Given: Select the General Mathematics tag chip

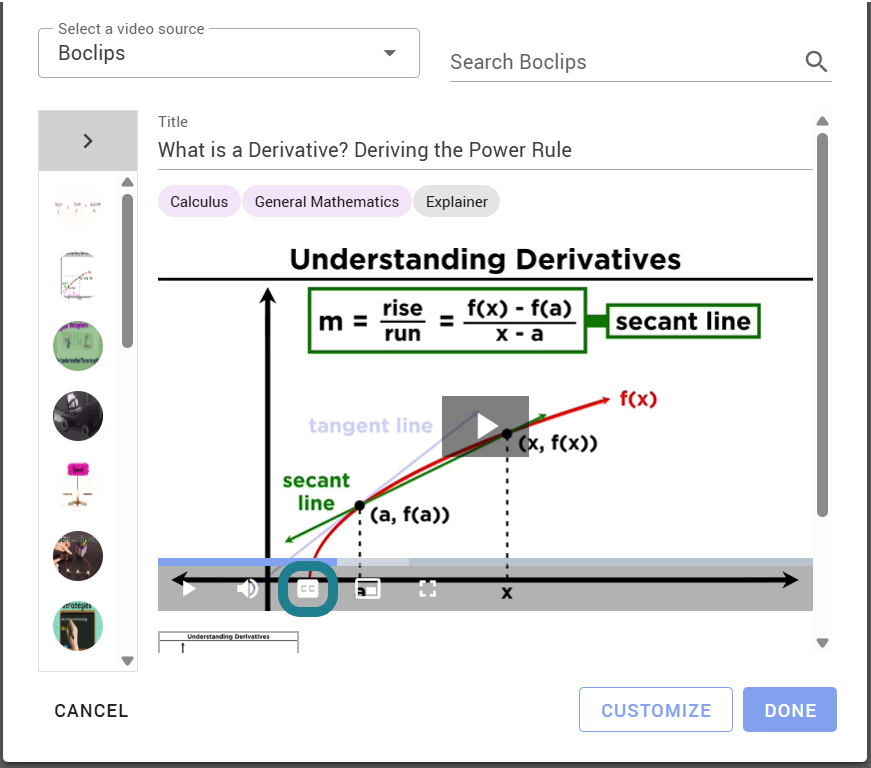Looking at the screenshot, I should tap(327, 202).
